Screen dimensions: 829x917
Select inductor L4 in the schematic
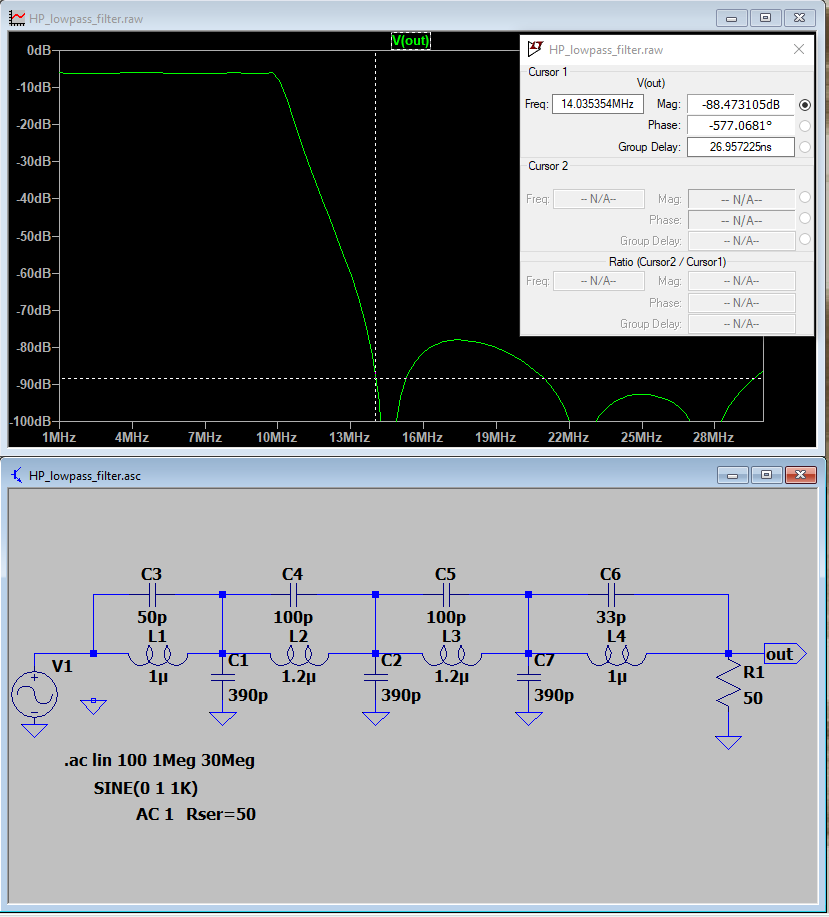(617, 656)
